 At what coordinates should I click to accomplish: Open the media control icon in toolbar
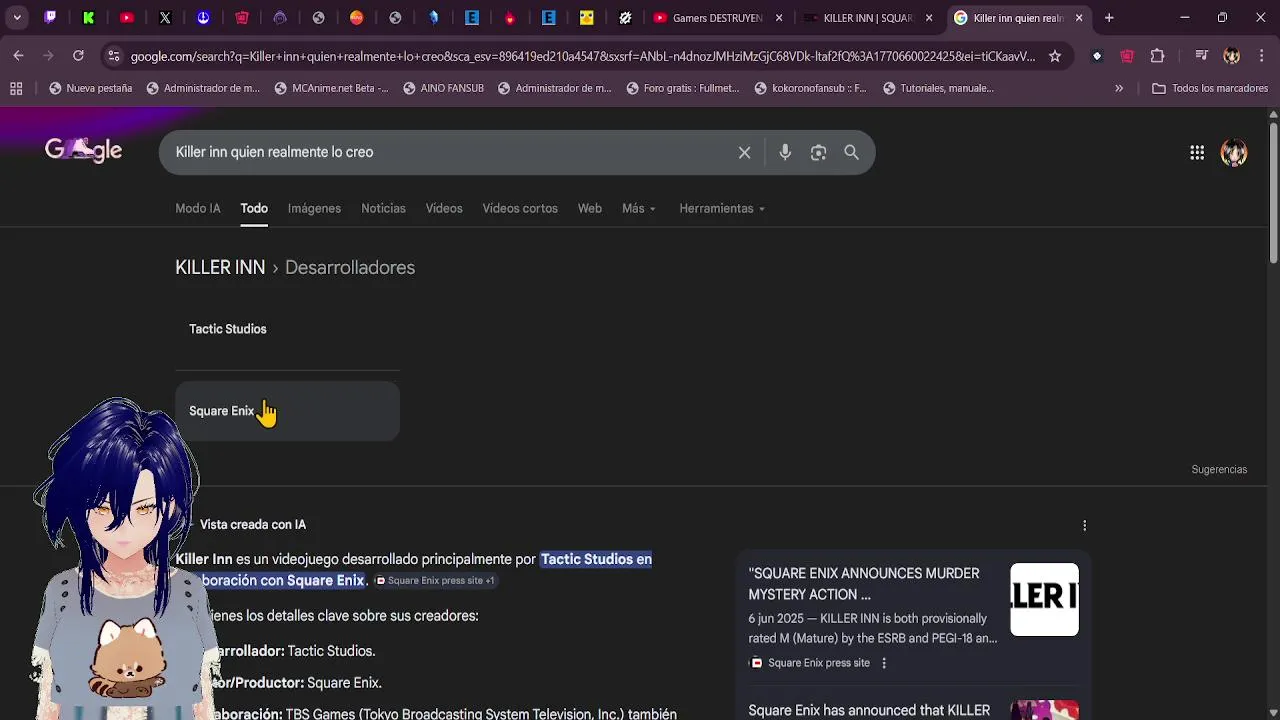pyautogui.click(x=1202, y=56)
